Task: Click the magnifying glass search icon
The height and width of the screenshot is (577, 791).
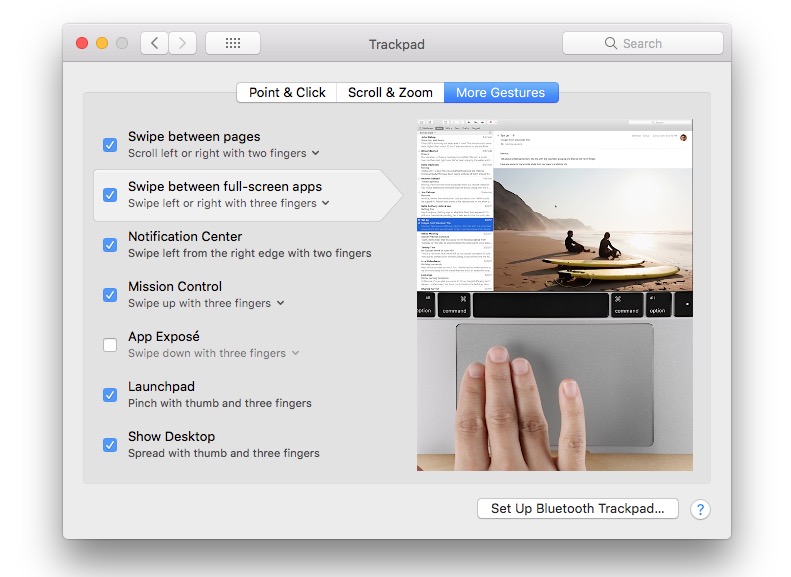Action: click(x=611, y=43)
